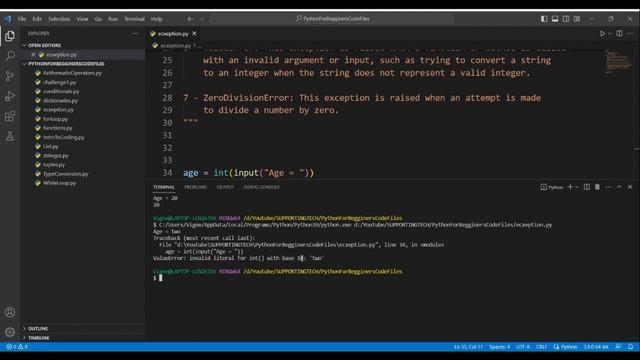
Task: Split the editor to the right
Action: [619, 33]
